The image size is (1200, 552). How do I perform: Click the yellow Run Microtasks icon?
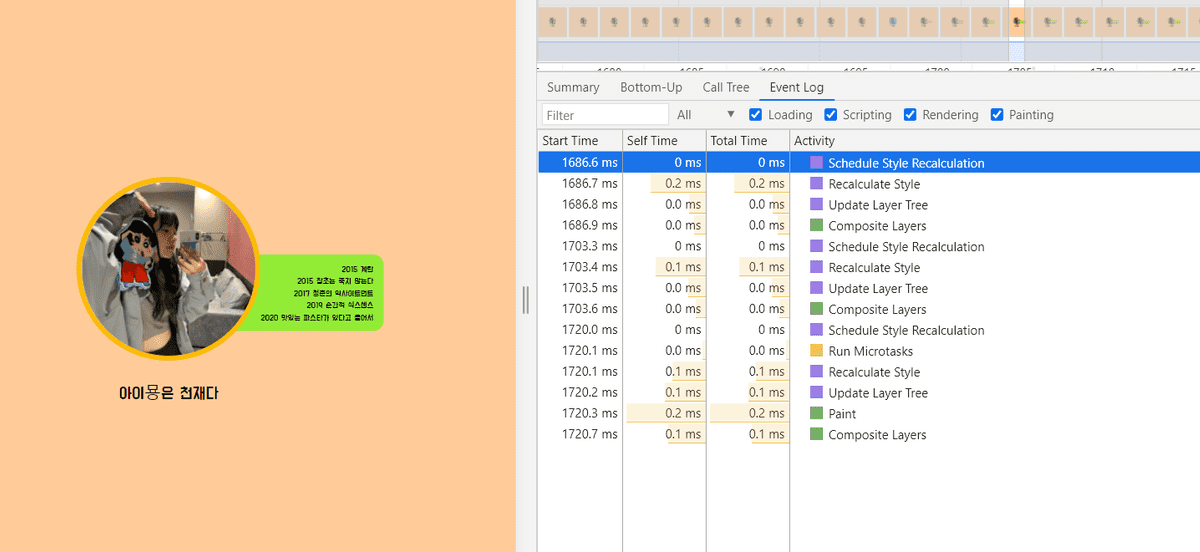pos(816,351)
